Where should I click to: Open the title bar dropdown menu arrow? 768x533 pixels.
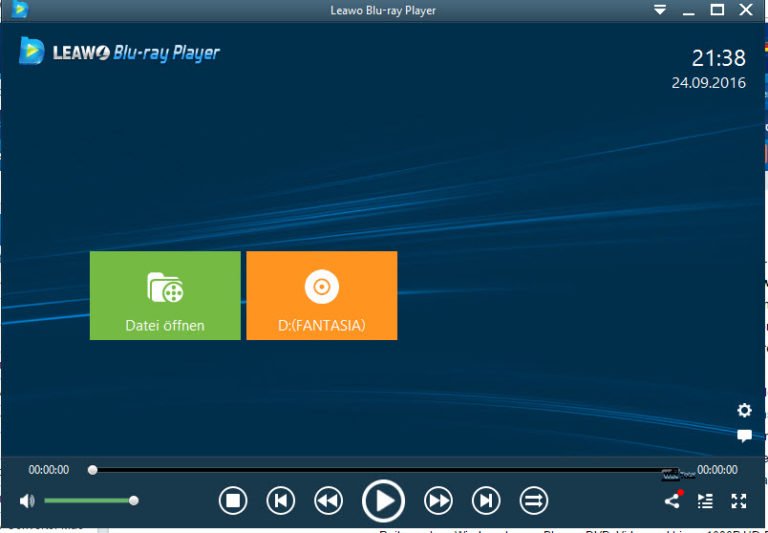point(660,10)
